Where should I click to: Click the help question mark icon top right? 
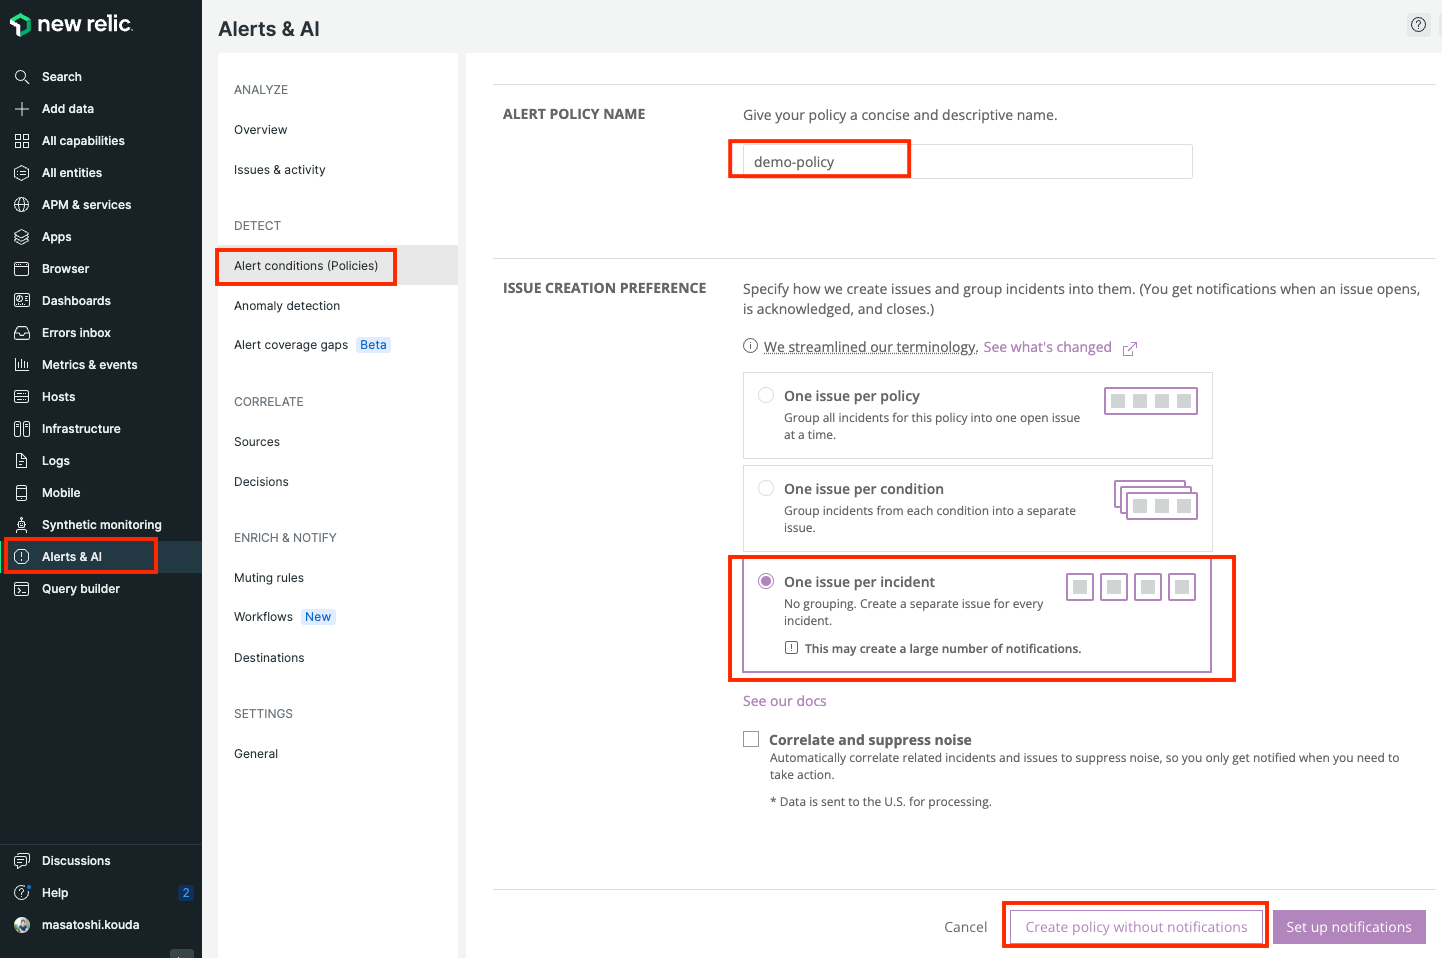(x=1418, y=25)
